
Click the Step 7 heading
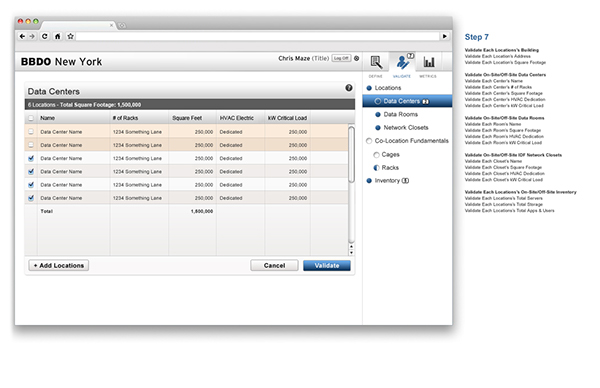[476, 37]
